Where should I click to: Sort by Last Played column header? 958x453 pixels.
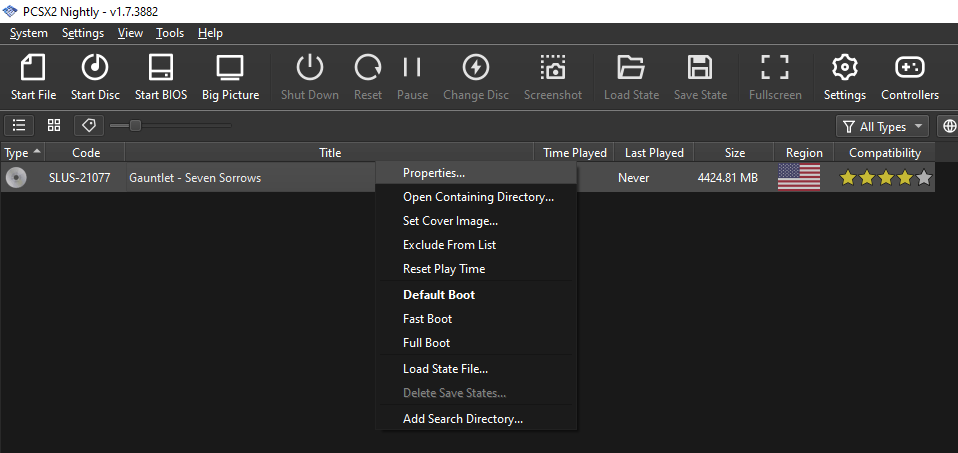(x=654, y=153)
